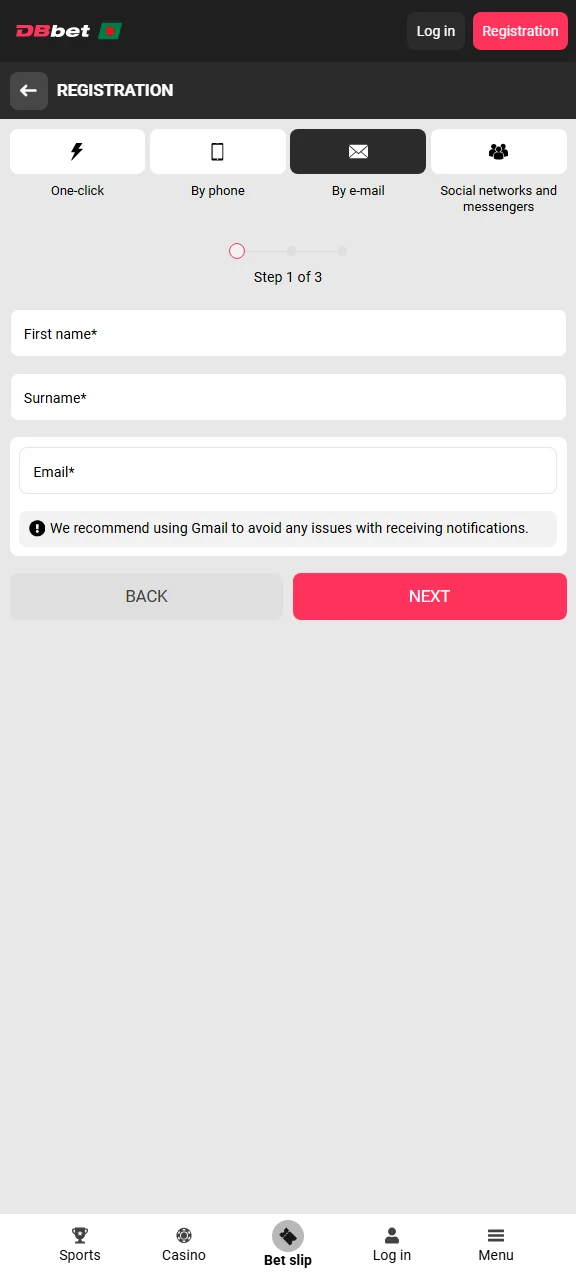Tap the Log in person icon
Viewport: 576px width, 1280px height.
click(392, 1234)
